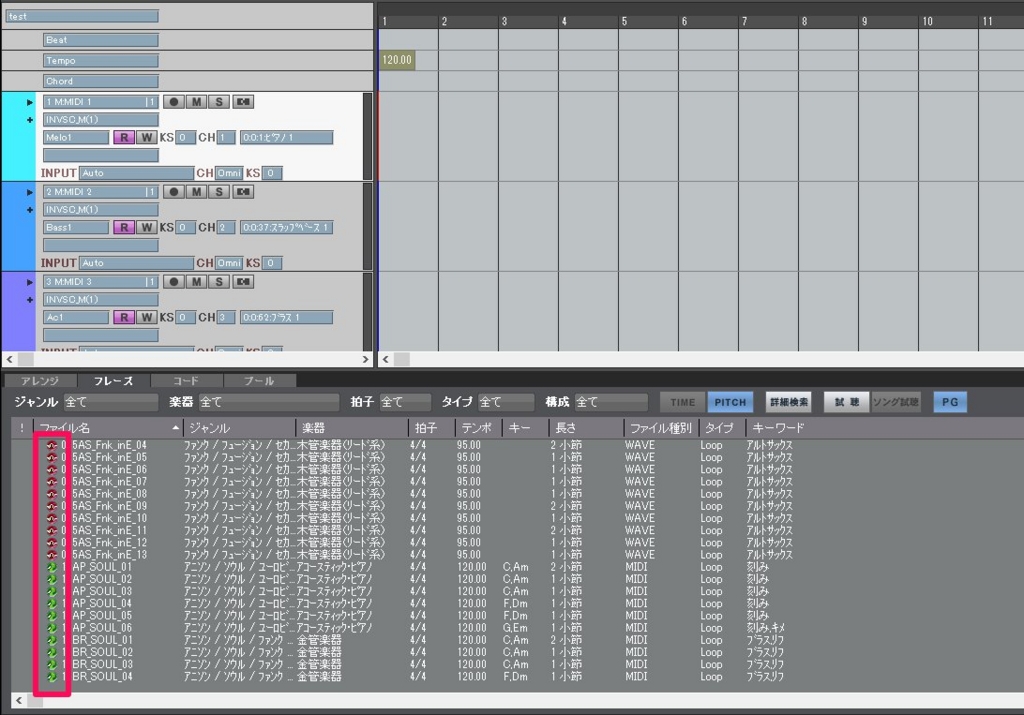Toggle the TIME button

pos(682,402)
